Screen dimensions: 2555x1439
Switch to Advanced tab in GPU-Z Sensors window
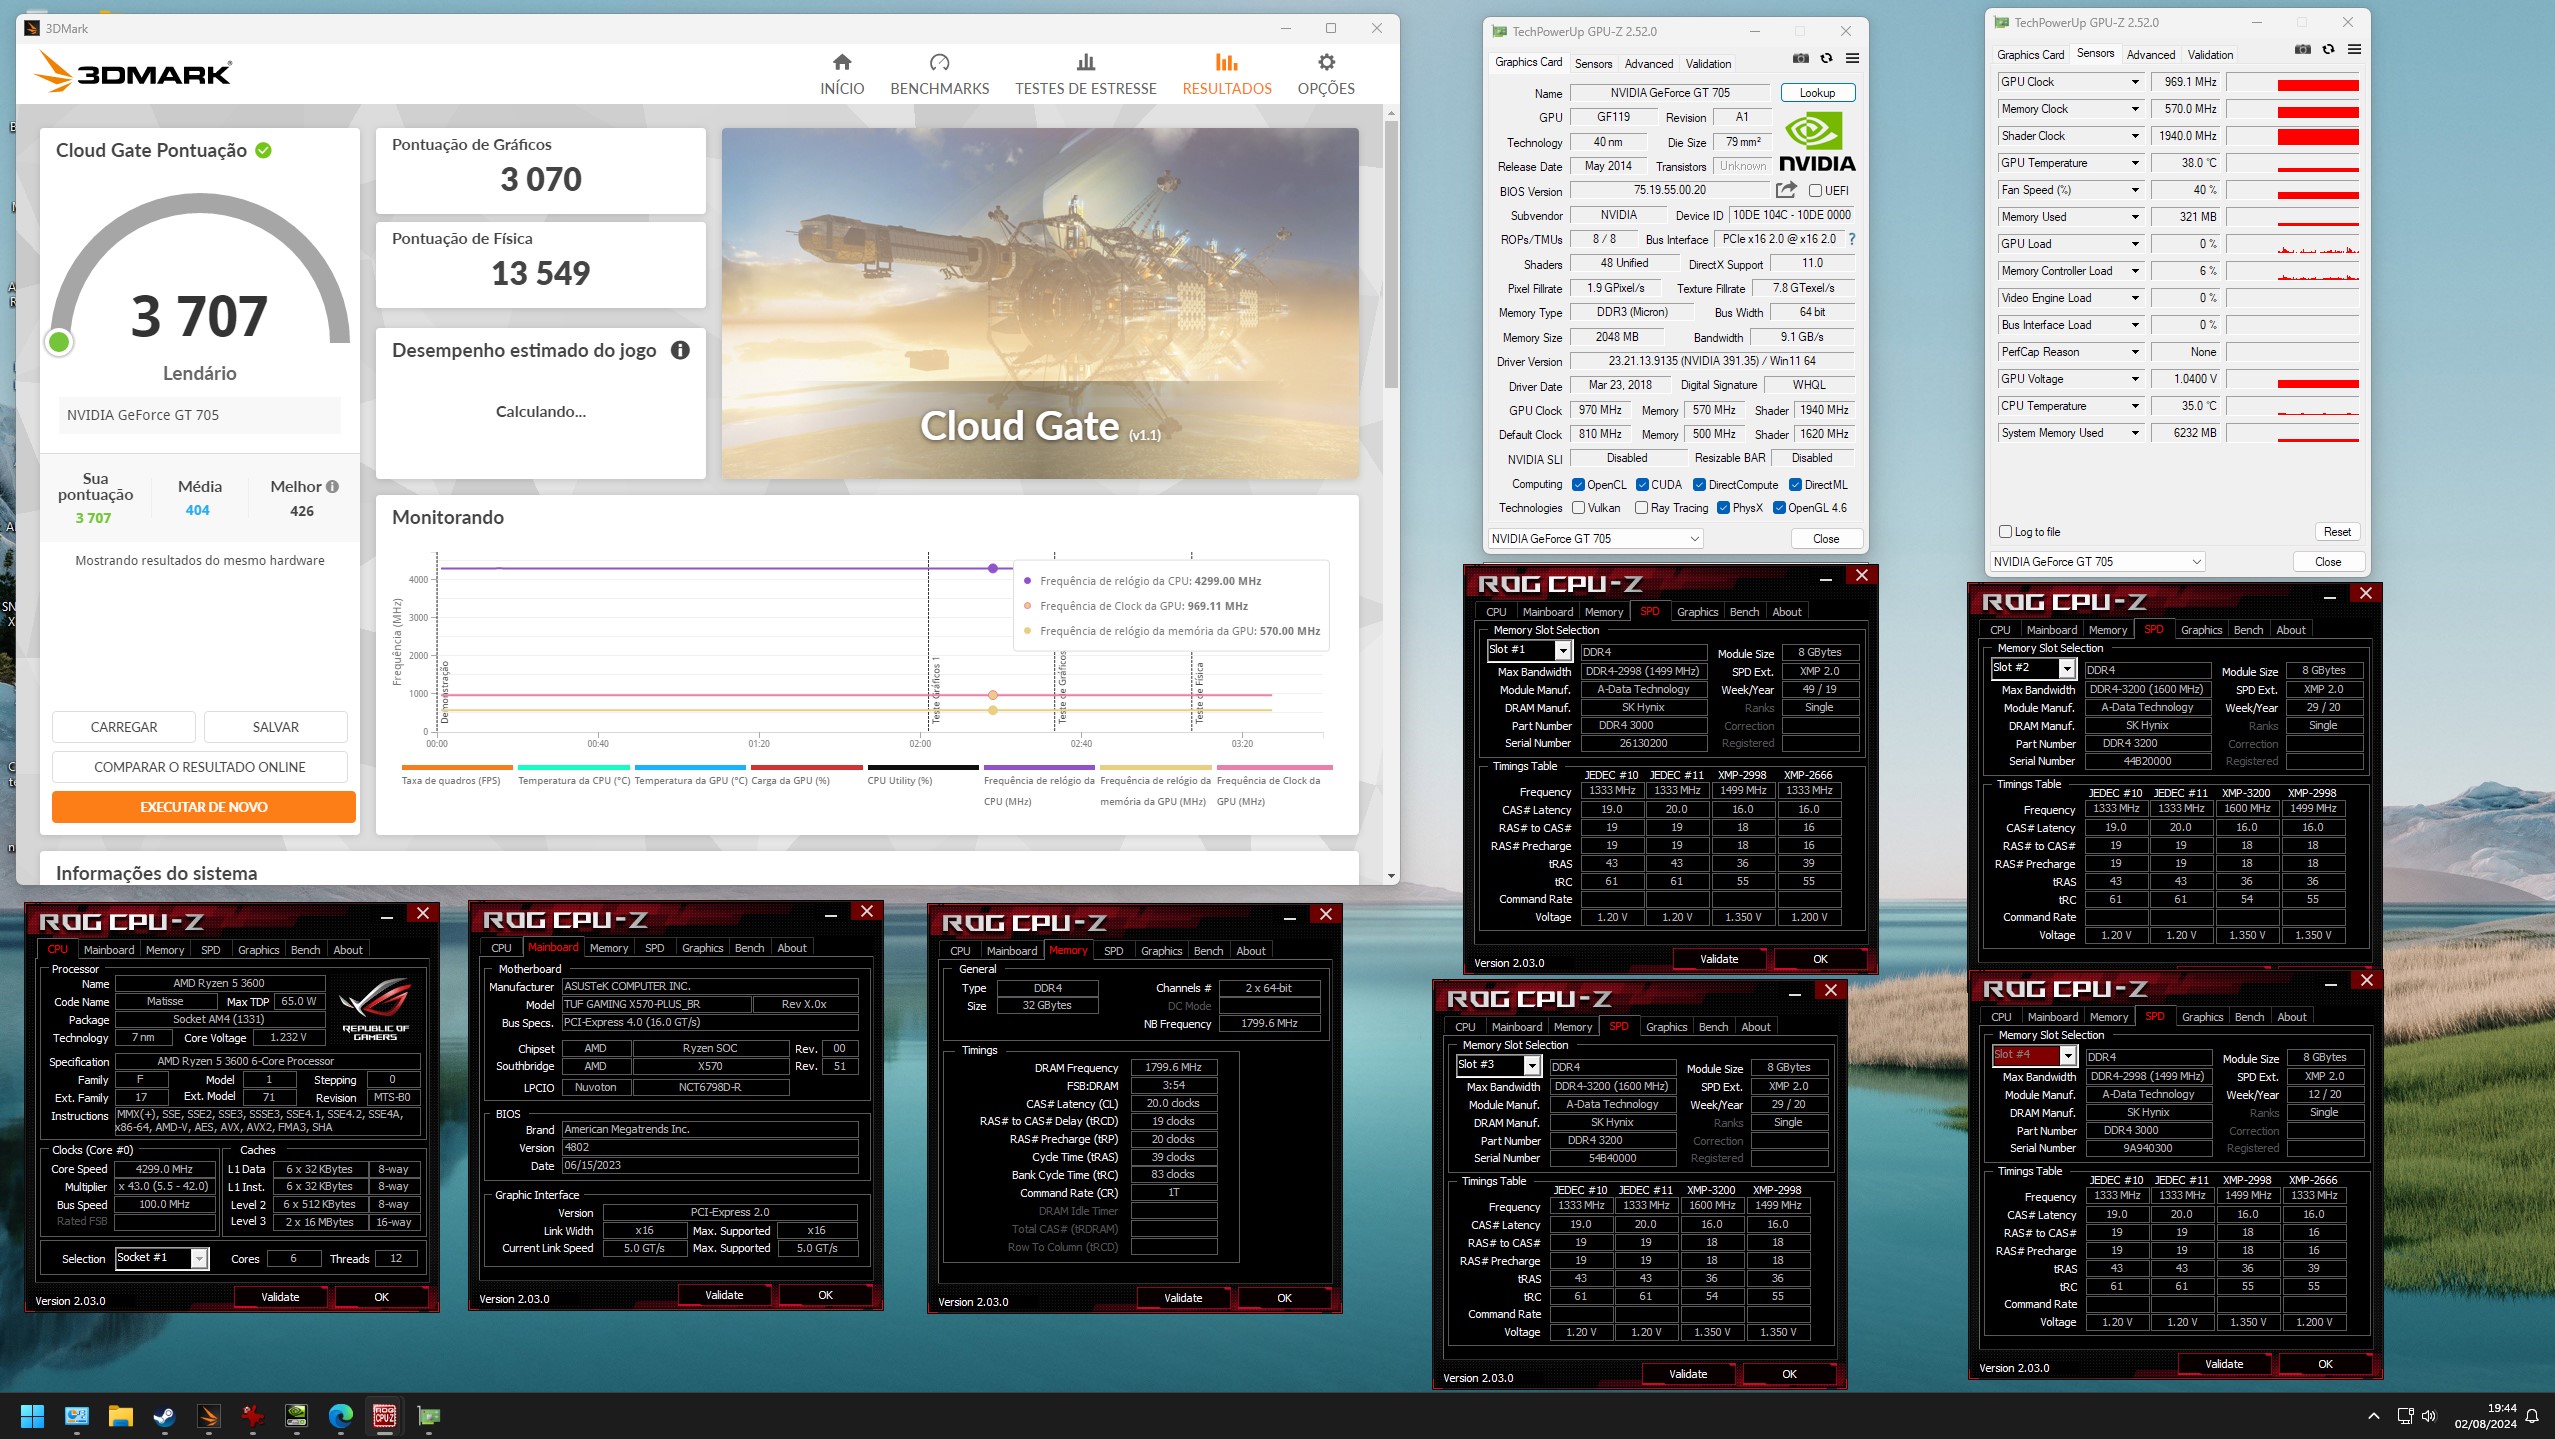tap(2151, 55)
